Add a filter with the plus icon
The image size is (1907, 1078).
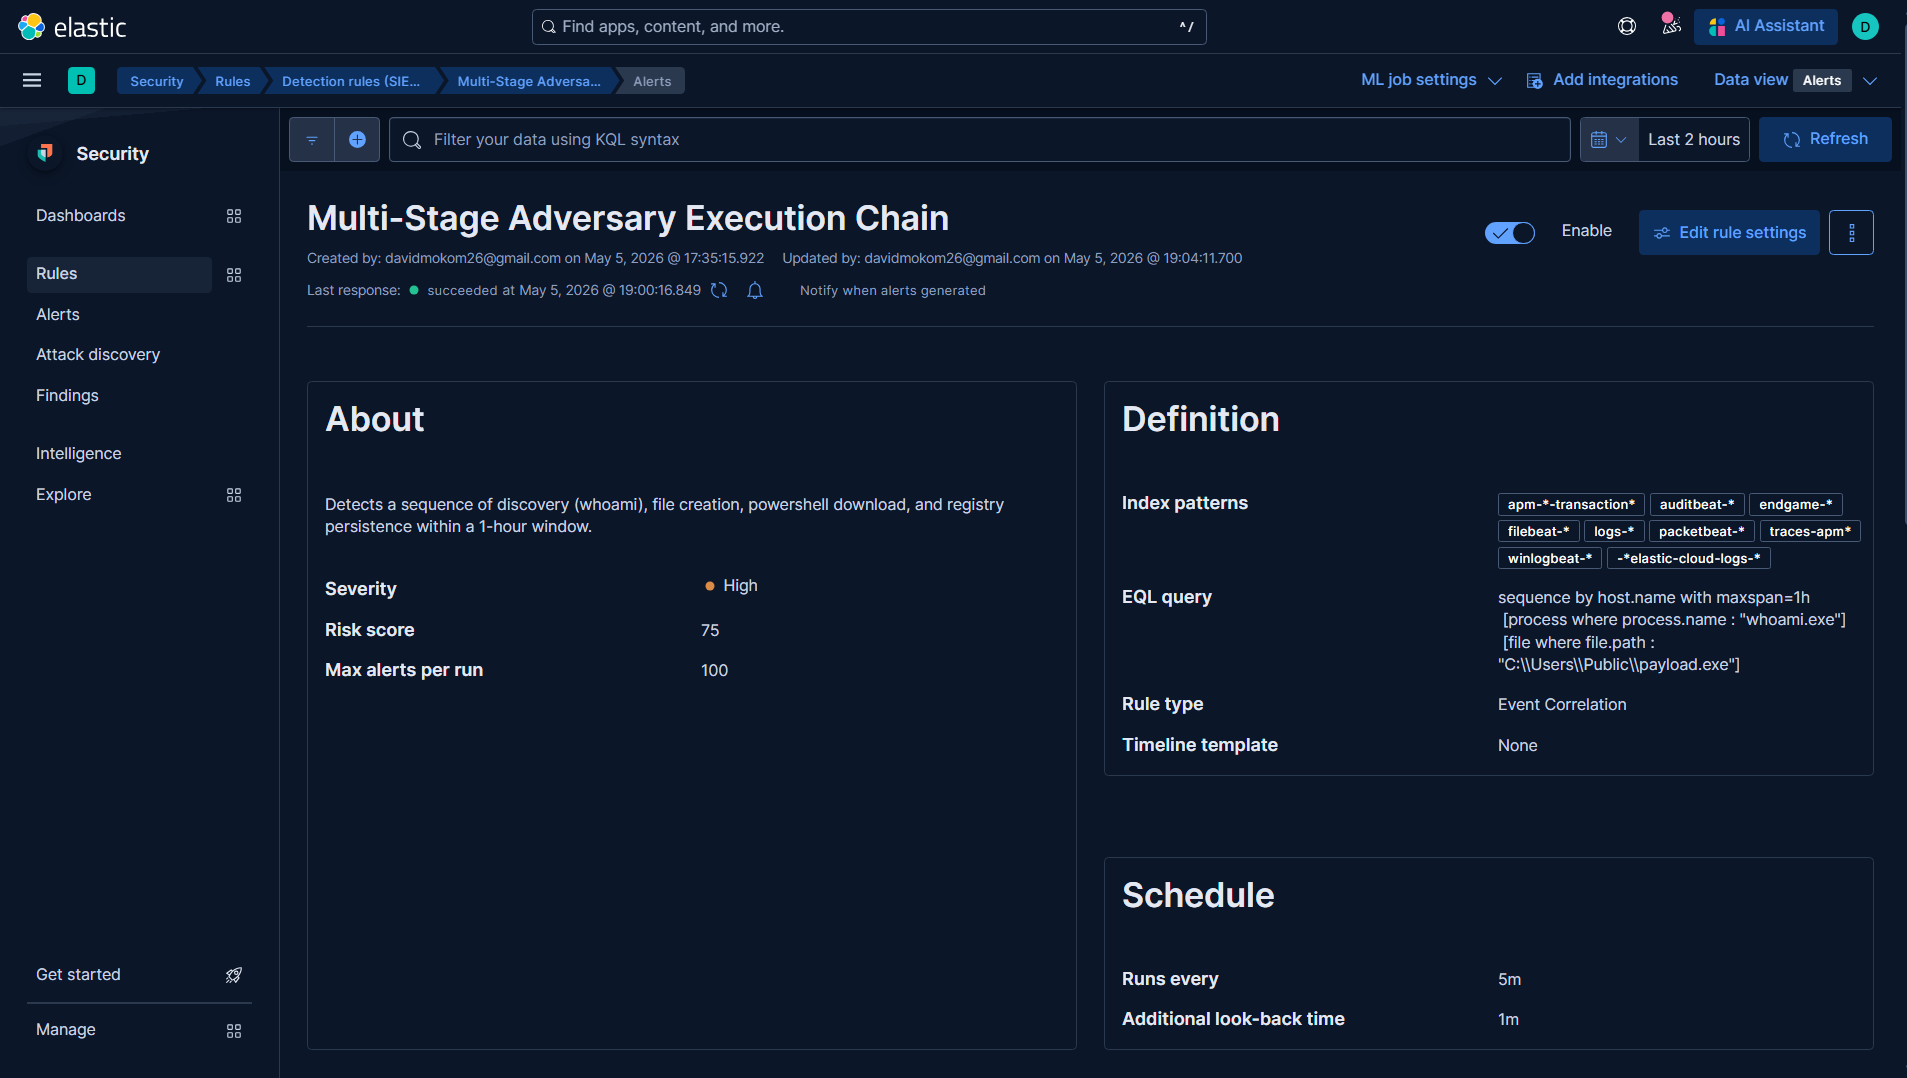pyautogui.click(x=357, y=139)
